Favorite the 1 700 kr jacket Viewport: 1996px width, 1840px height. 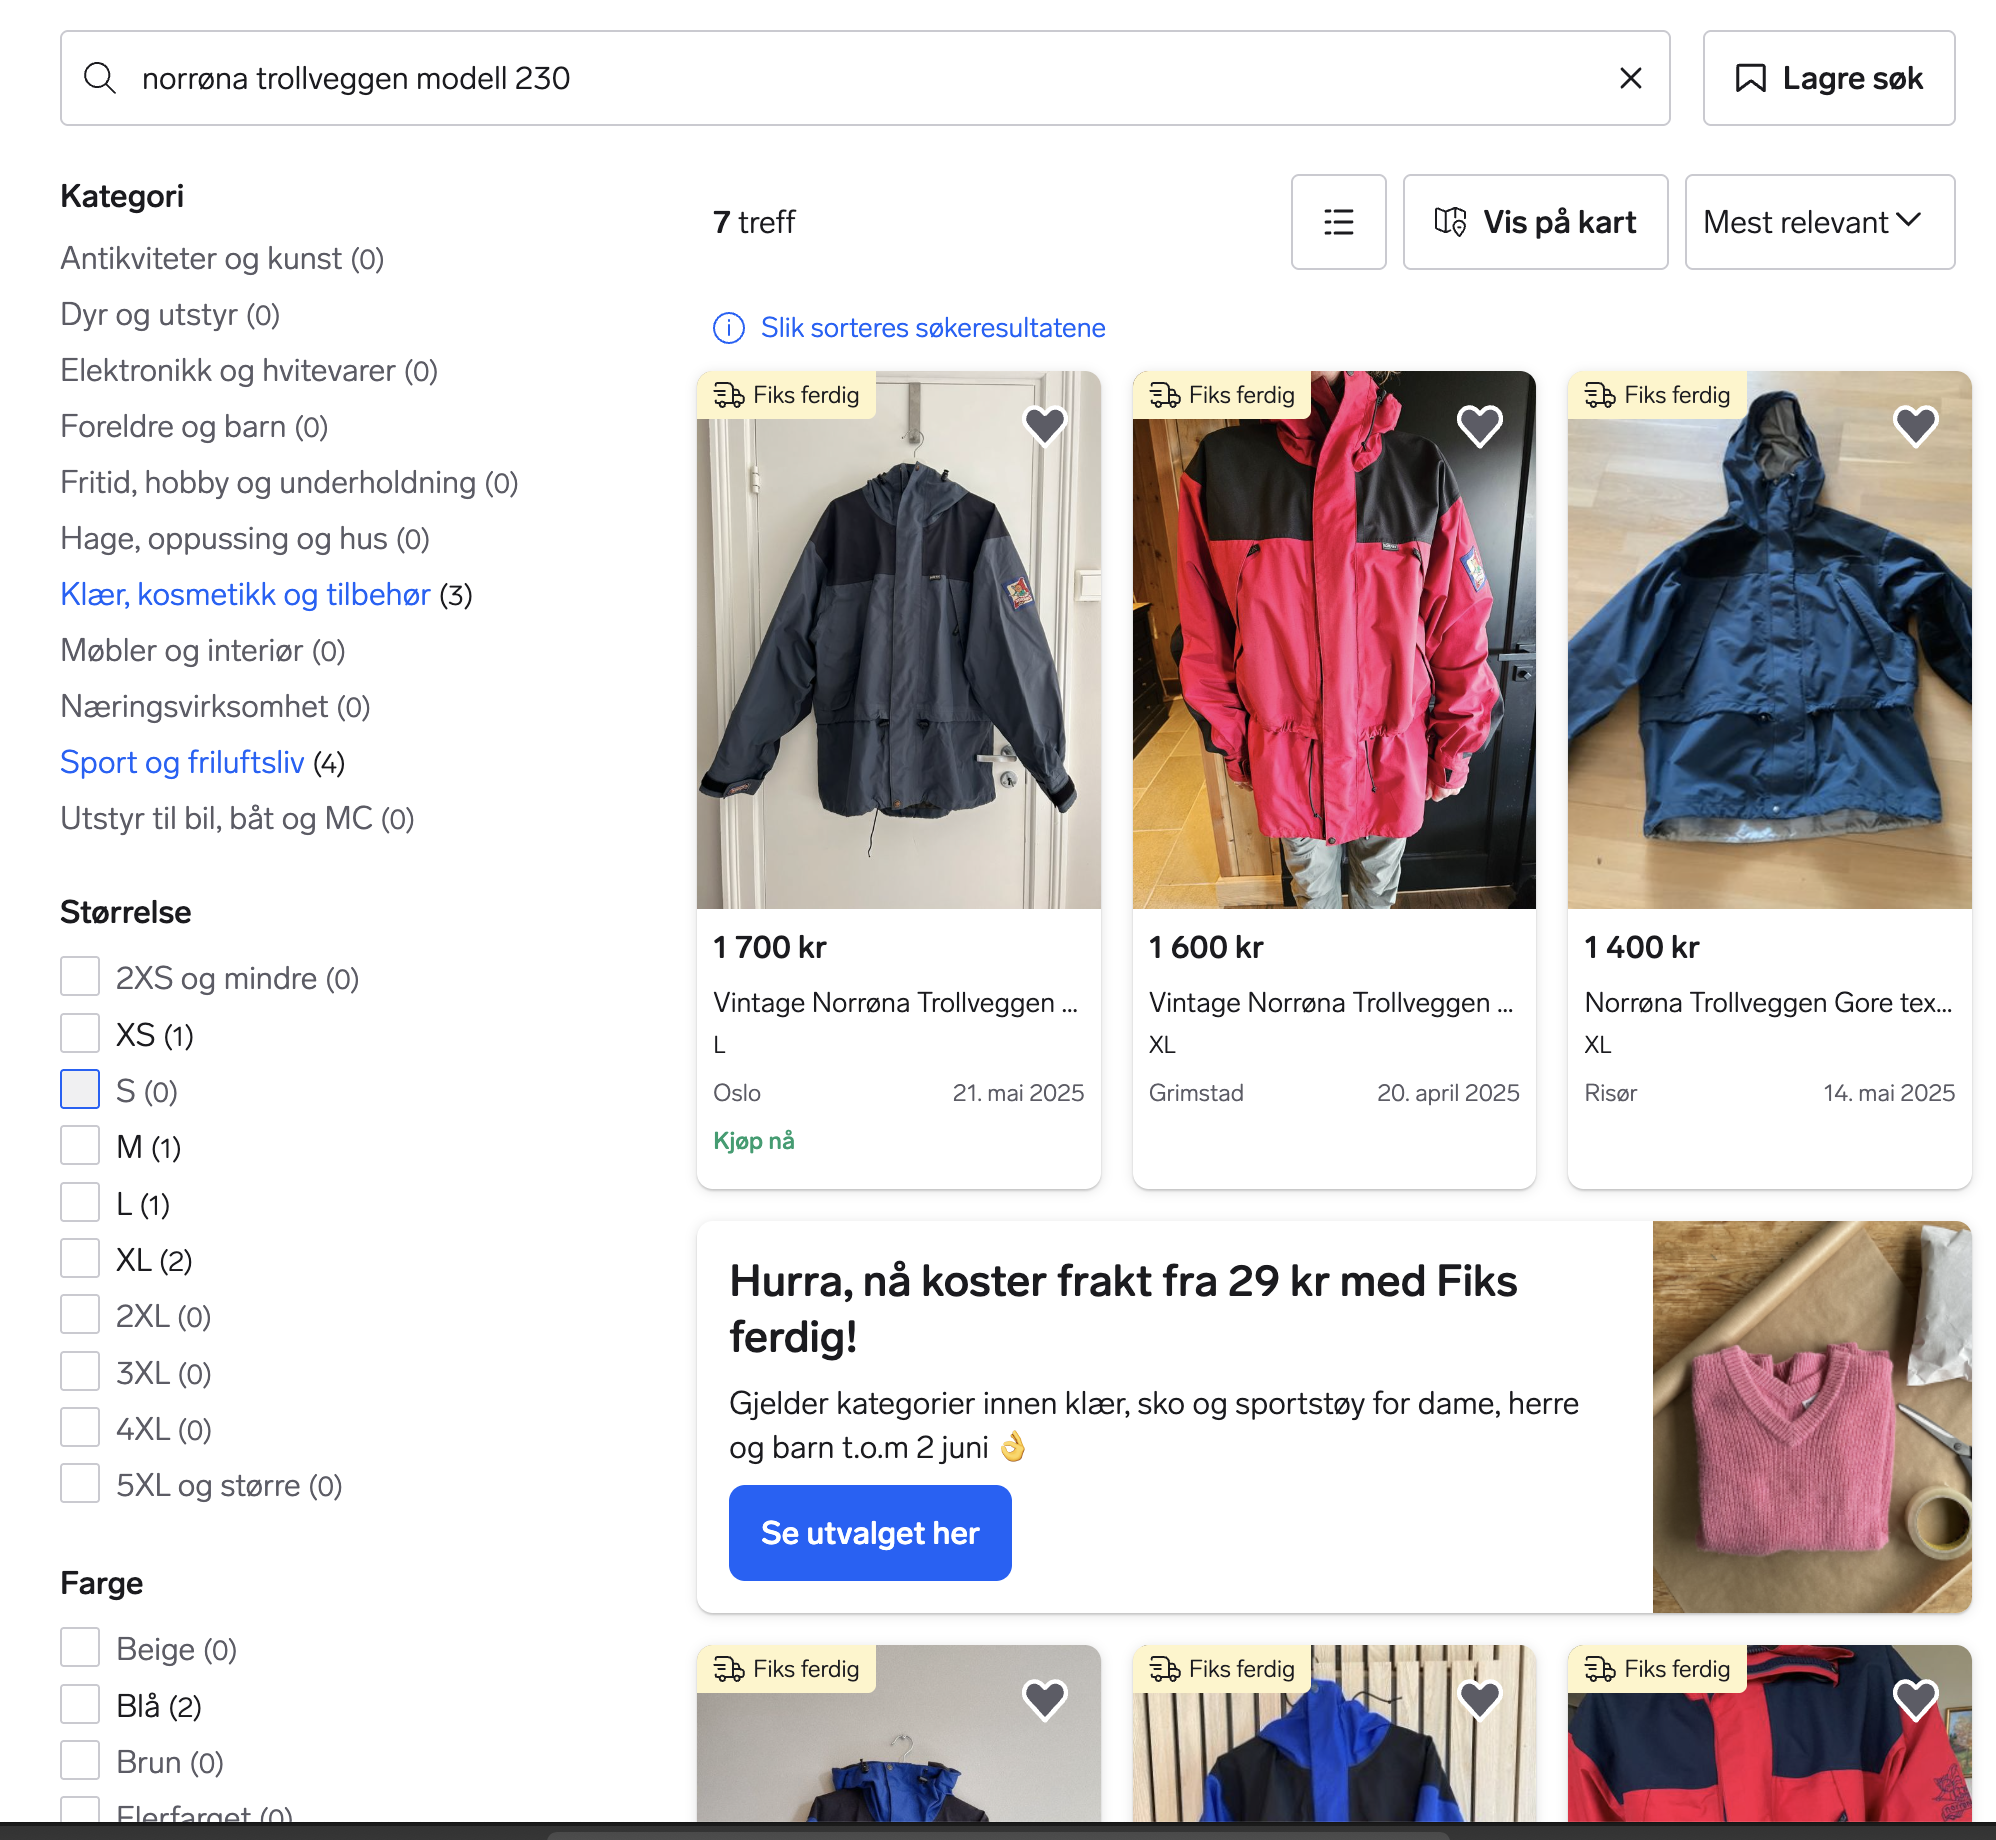1044,426
